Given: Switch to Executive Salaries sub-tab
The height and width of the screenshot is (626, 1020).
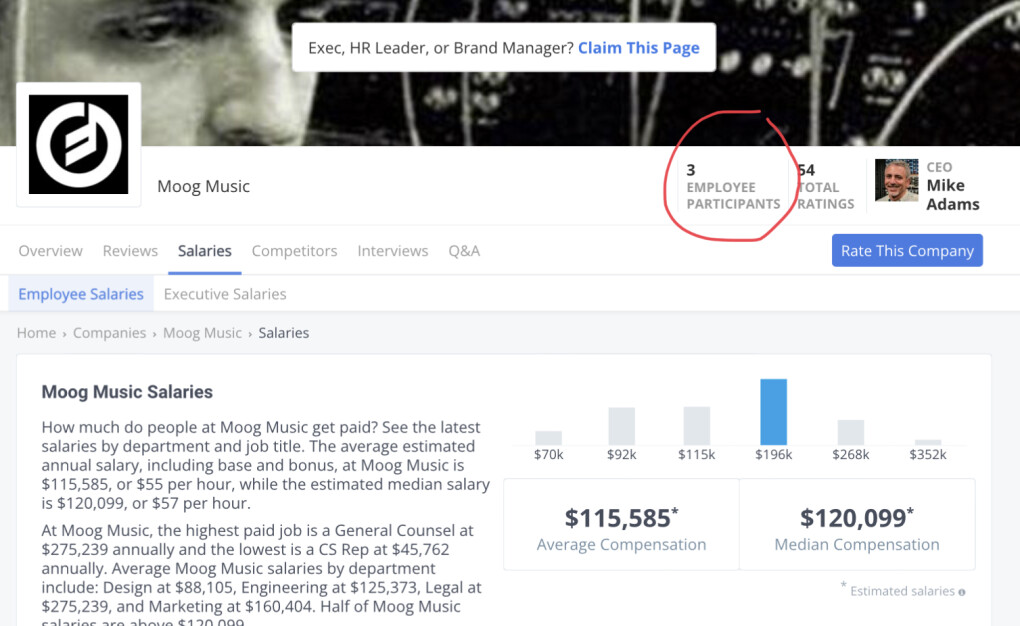Looking at the screenshot, I should [225, 294].
